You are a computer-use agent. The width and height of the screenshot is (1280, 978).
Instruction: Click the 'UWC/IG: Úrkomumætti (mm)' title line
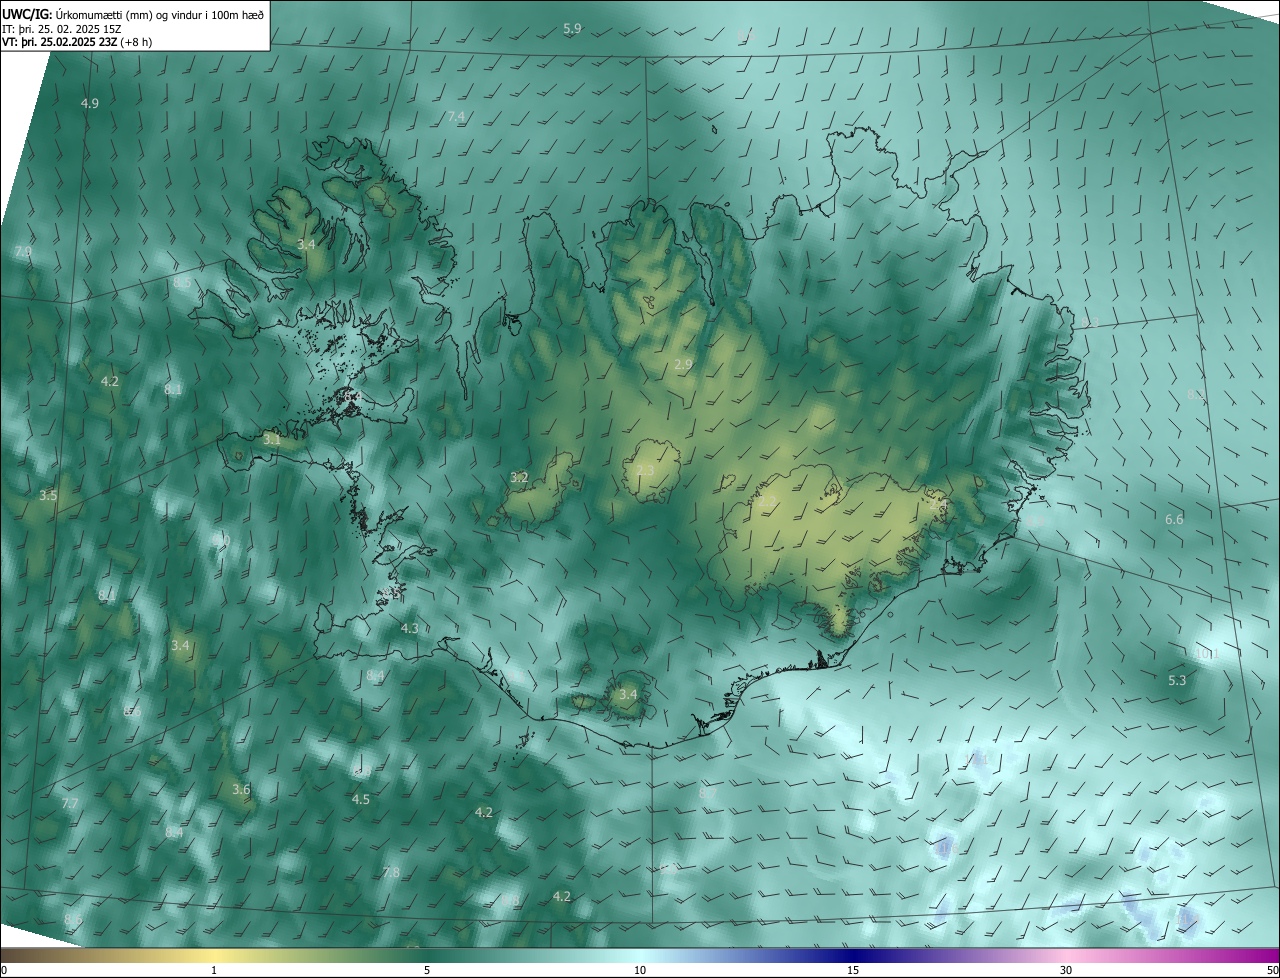point(133,13)
